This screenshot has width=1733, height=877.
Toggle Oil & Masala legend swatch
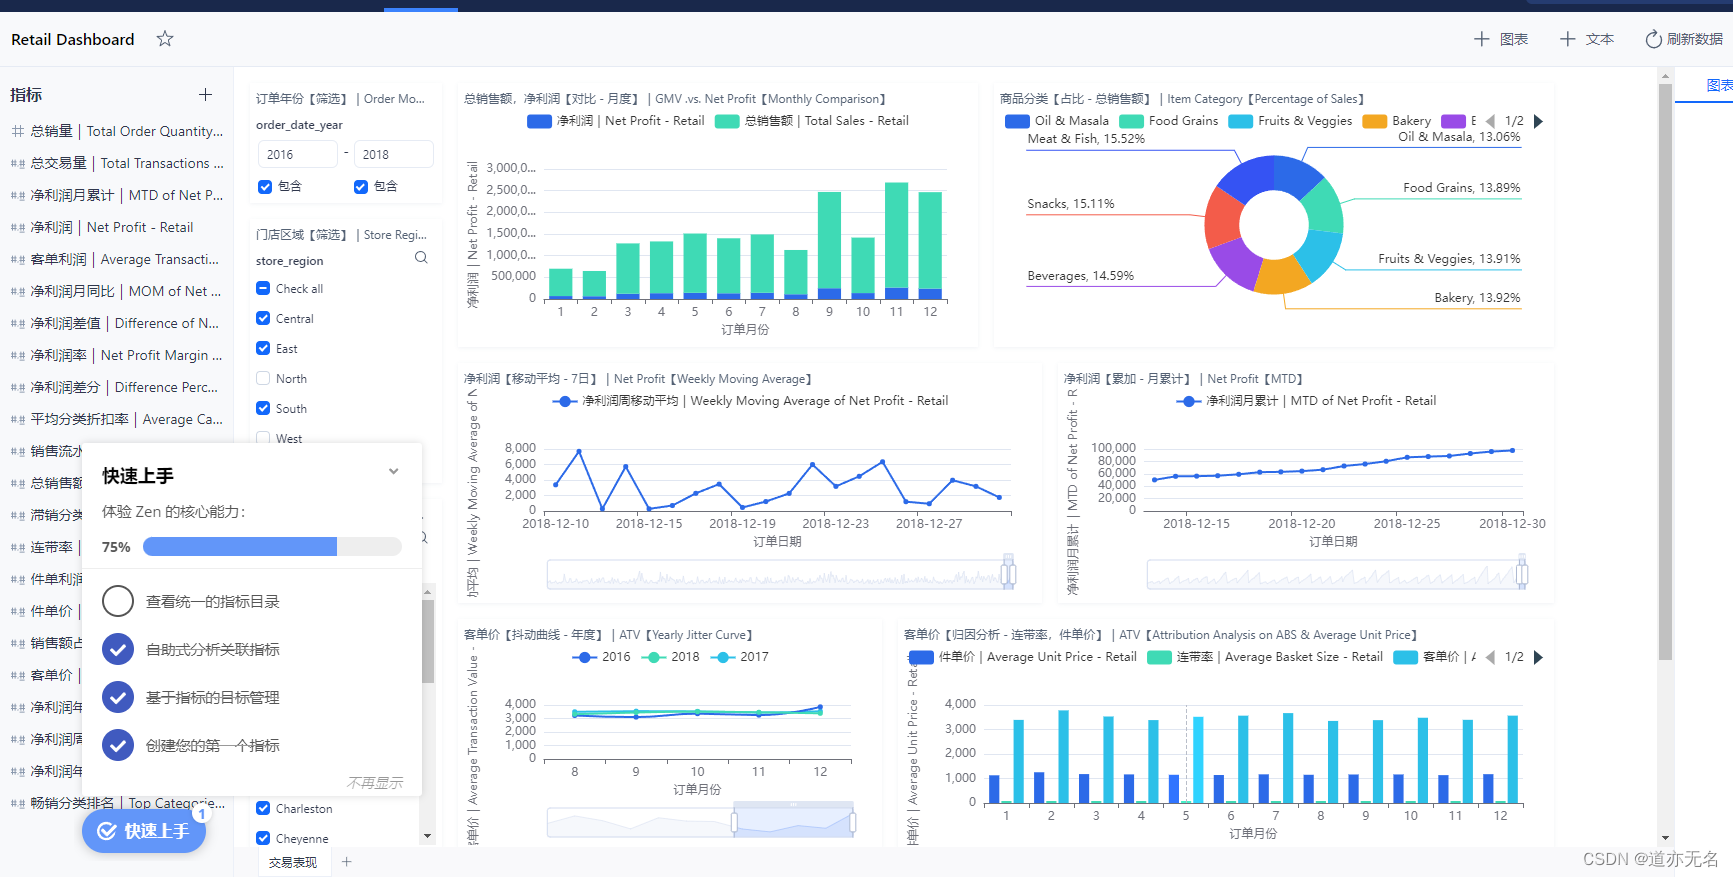pos(1017,121)
